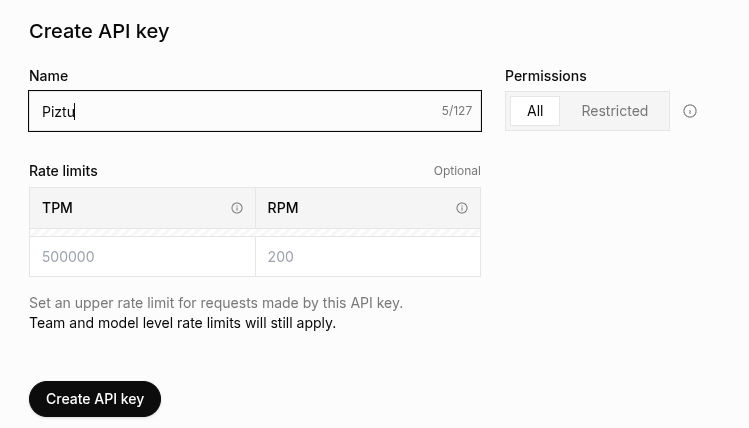Click the Rate limits label
The image size is (749, 428).
[x=63, y=171]
